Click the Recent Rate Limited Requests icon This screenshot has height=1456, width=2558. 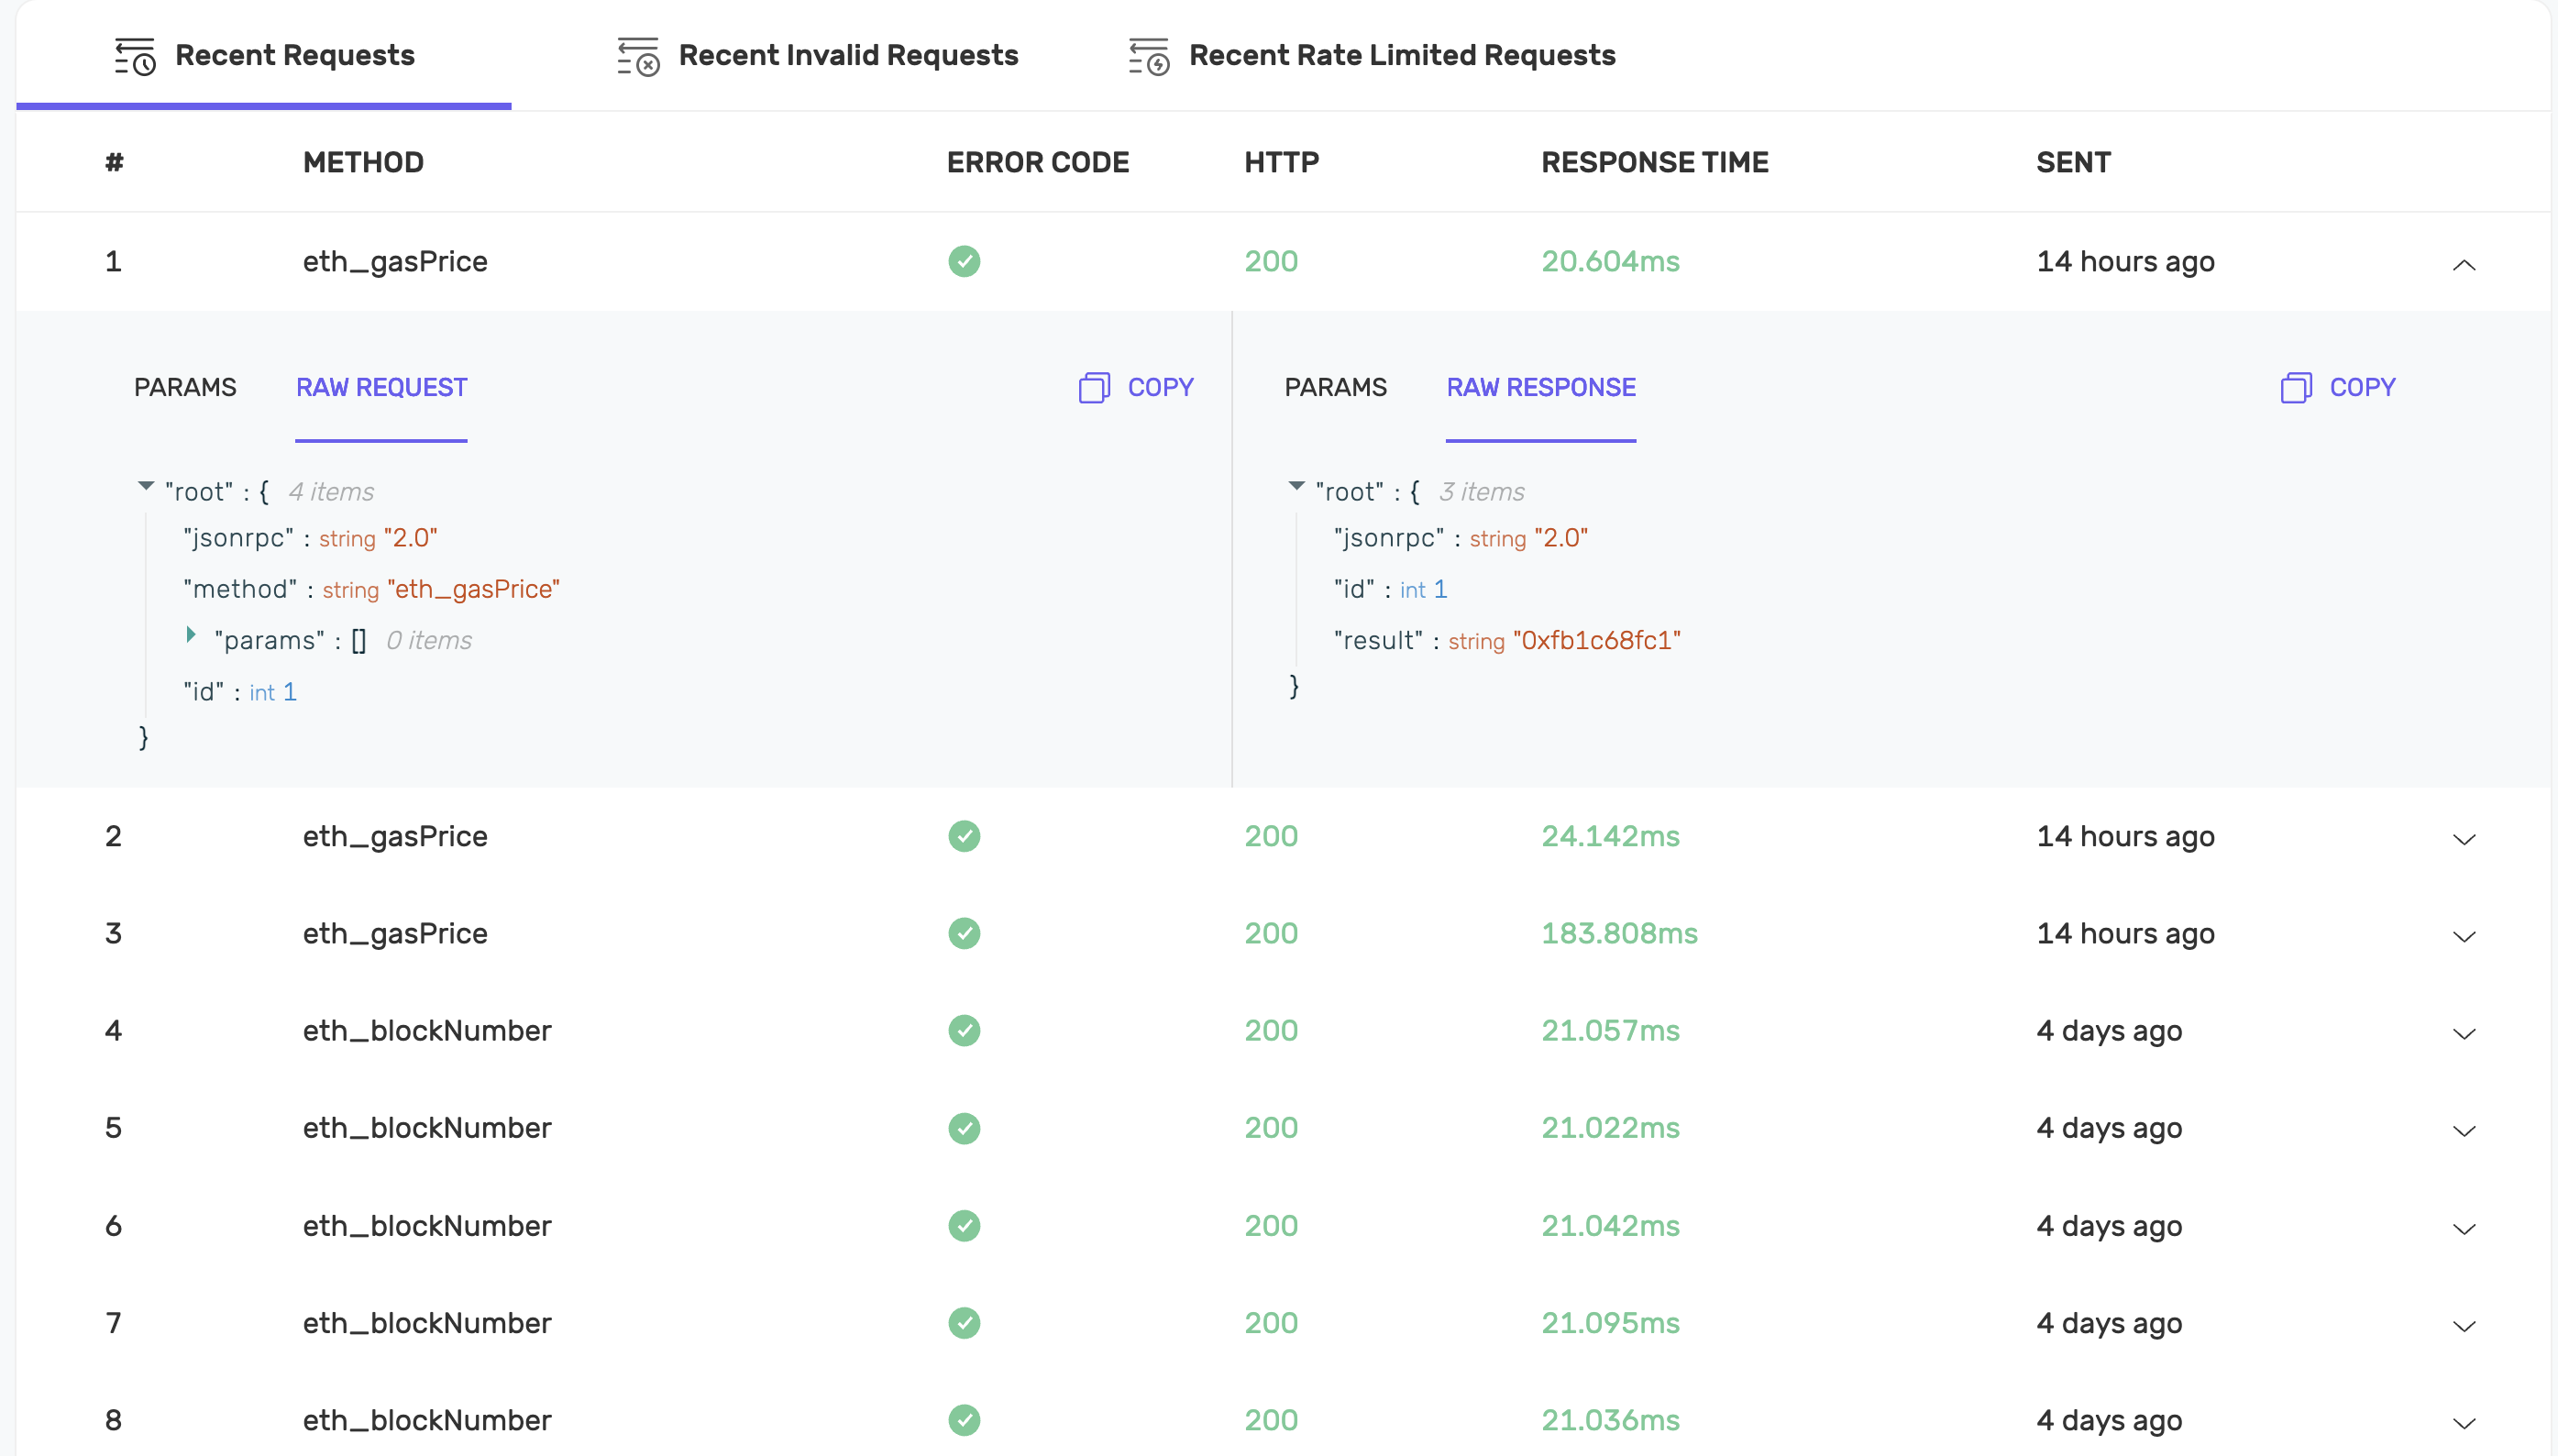pos(1149,56)
